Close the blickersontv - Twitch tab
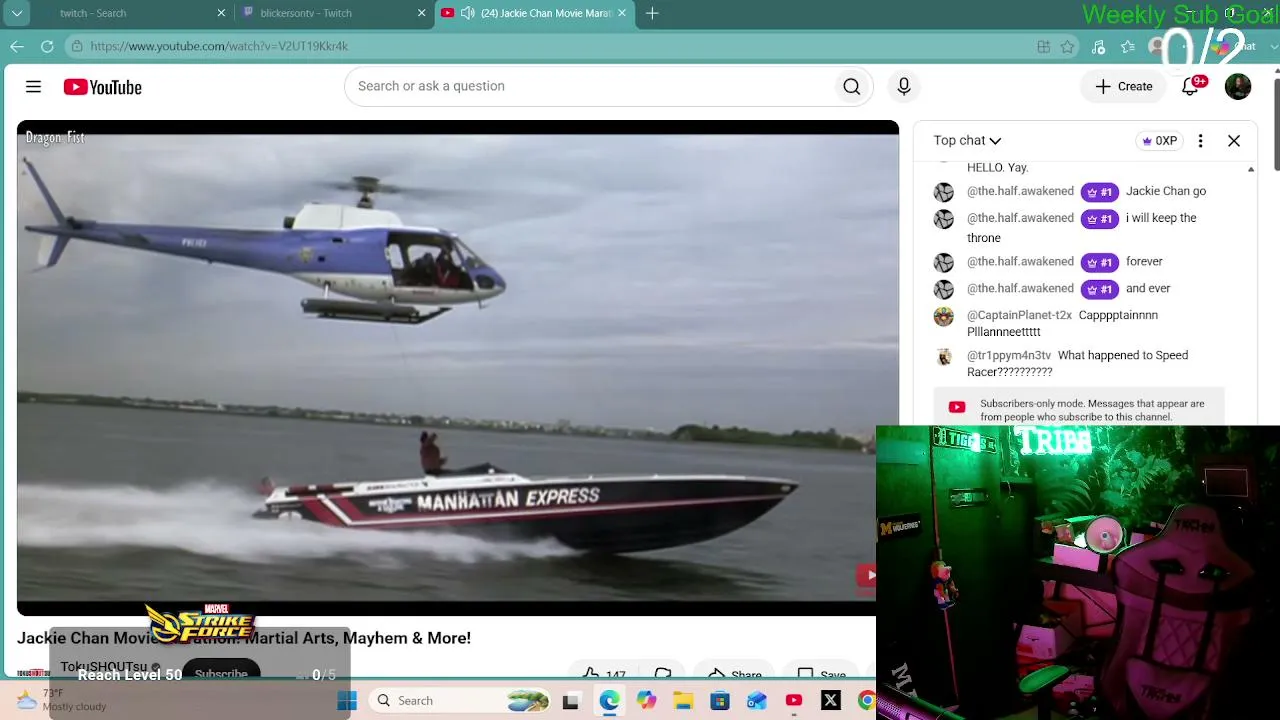Viewport: 1280px width, 720px height. [421, 13]
